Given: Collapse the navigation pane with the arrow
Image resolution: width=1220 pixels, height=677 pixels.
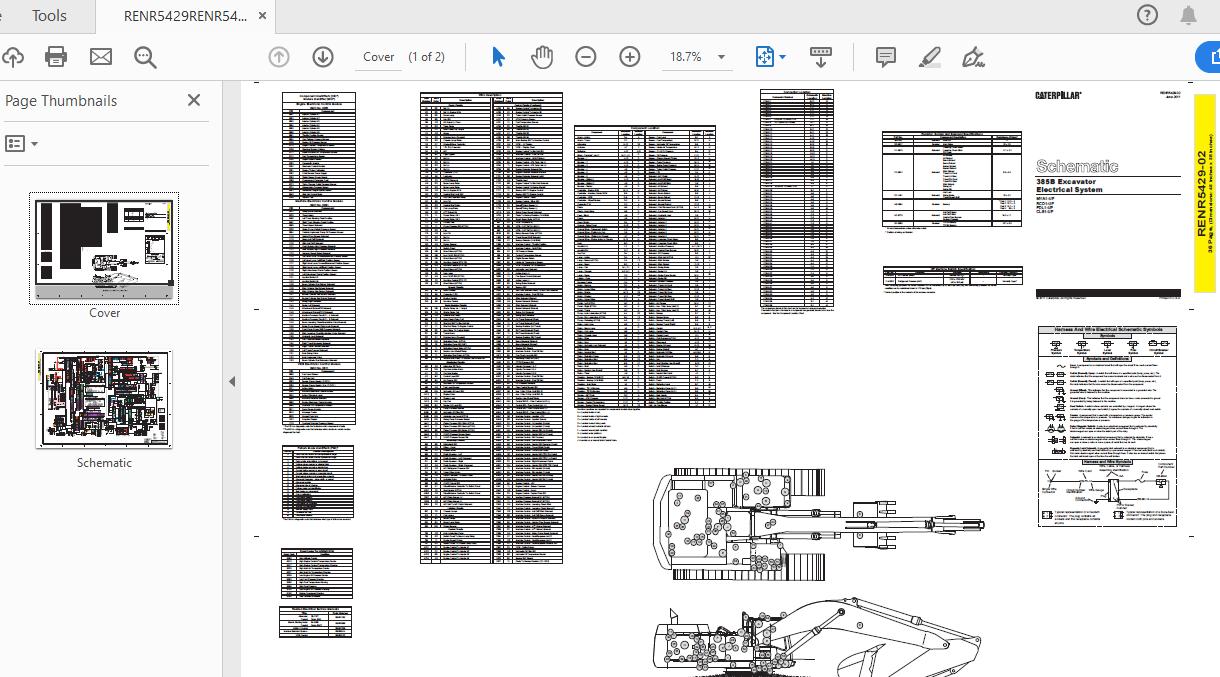Looking at the screenshot, I should (x=232, y=381).
